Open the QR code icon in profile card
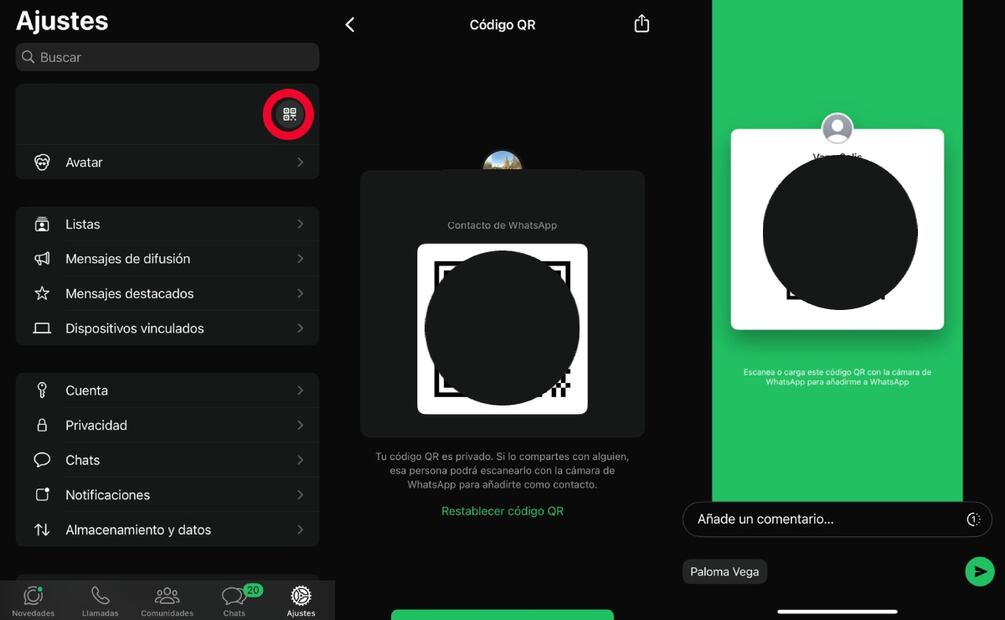This screenshot has height=620, width=1005. [x=289, y=115]
